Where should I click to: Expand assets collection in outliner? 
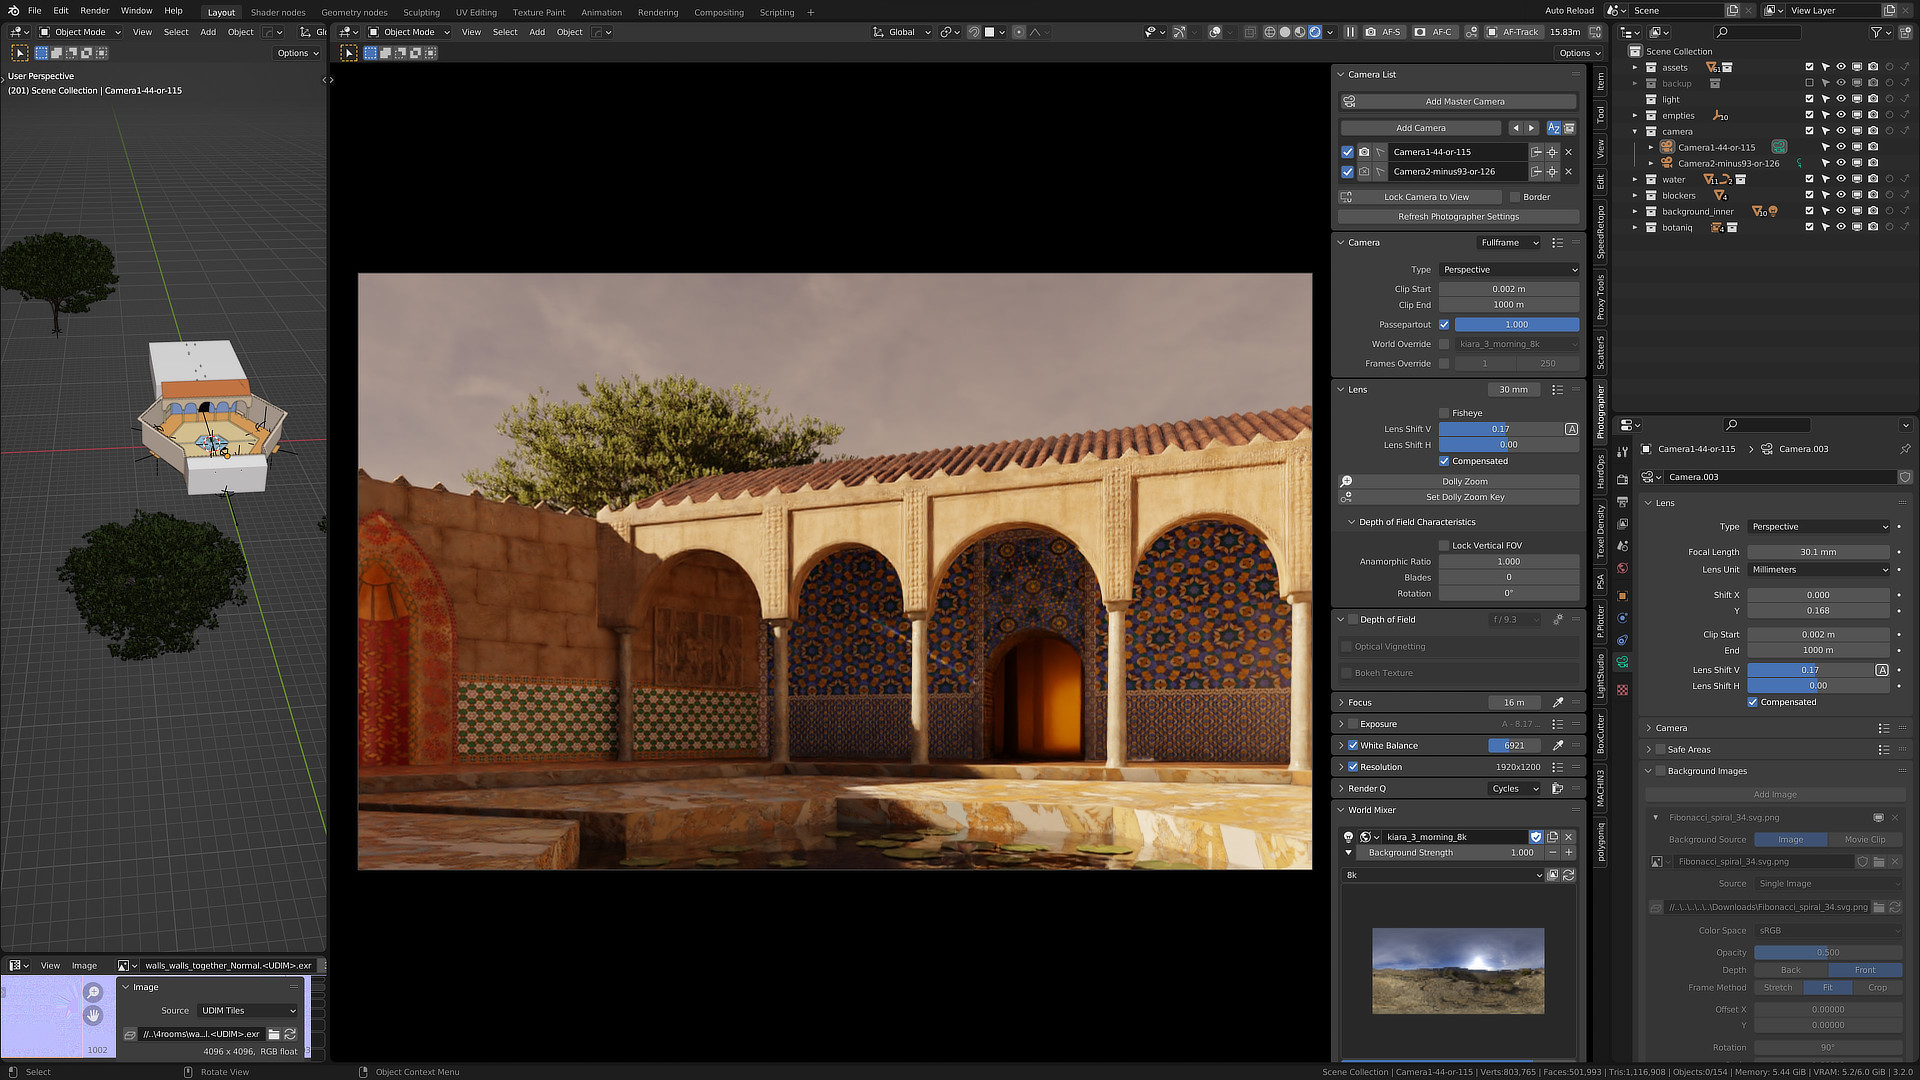[1636, 68]
